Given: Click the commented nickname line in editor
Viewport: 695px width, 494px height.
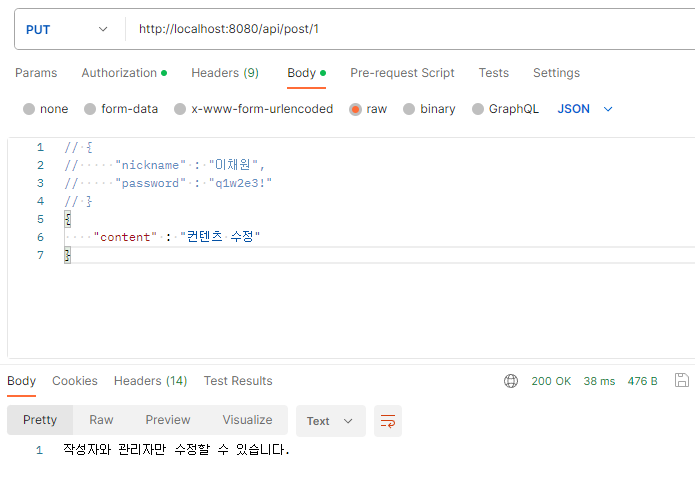Looking at the screenshot, I should (164, 165).
